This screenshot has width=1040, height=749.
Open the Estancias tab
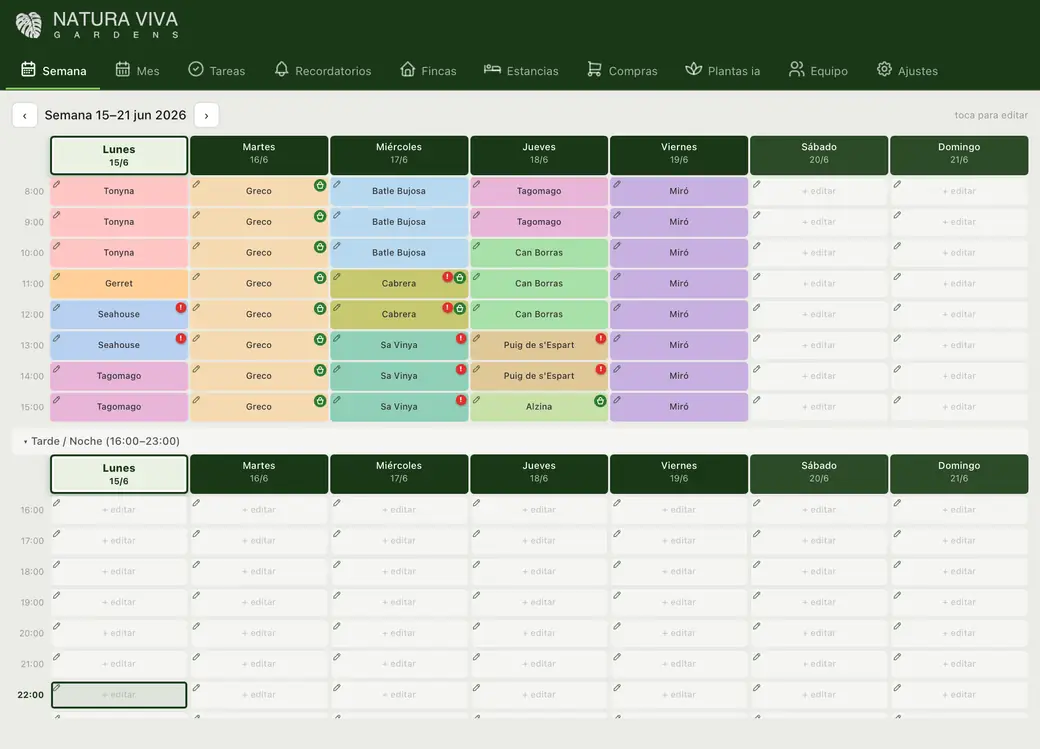coord(521,71)
